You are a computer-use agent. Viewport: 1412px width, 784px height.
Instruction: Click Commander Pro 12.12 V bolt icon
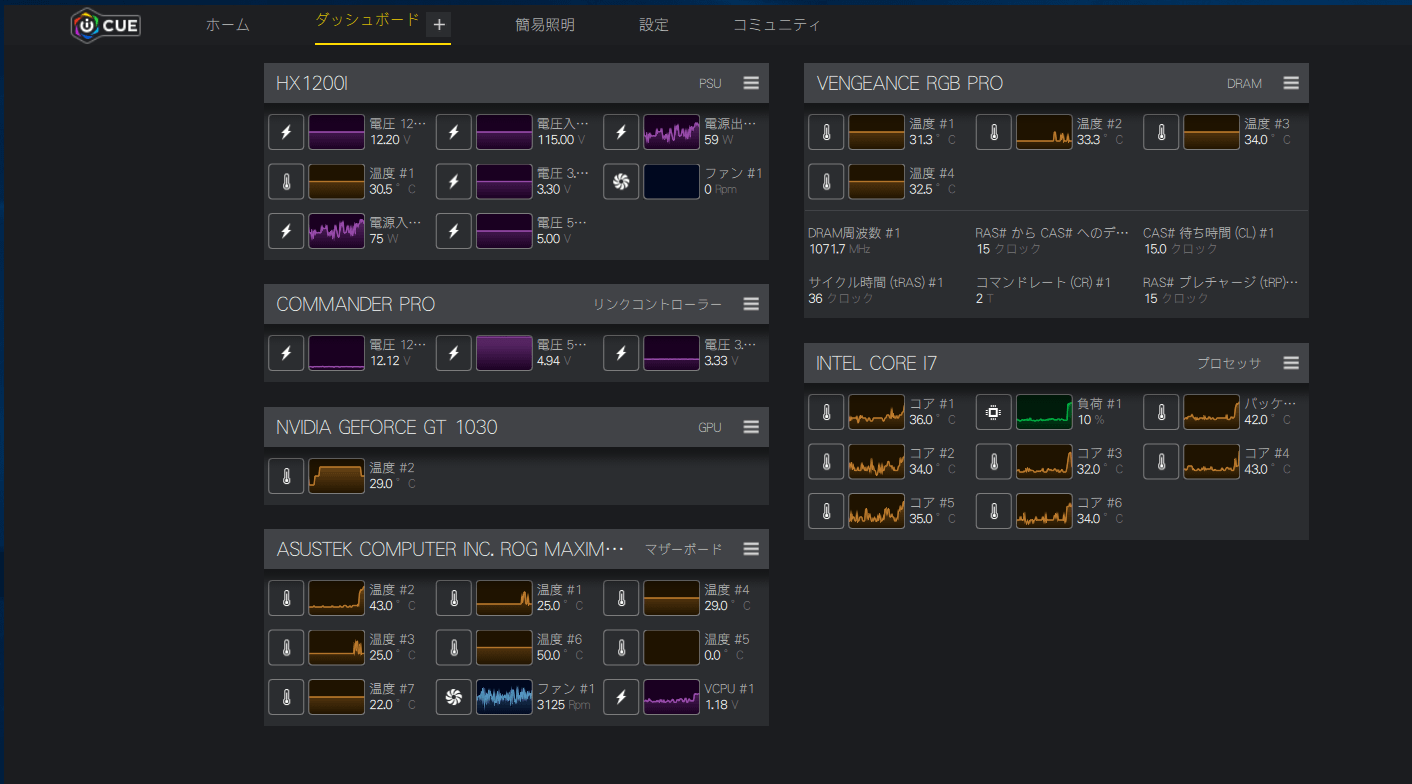[x=286, y=353]
